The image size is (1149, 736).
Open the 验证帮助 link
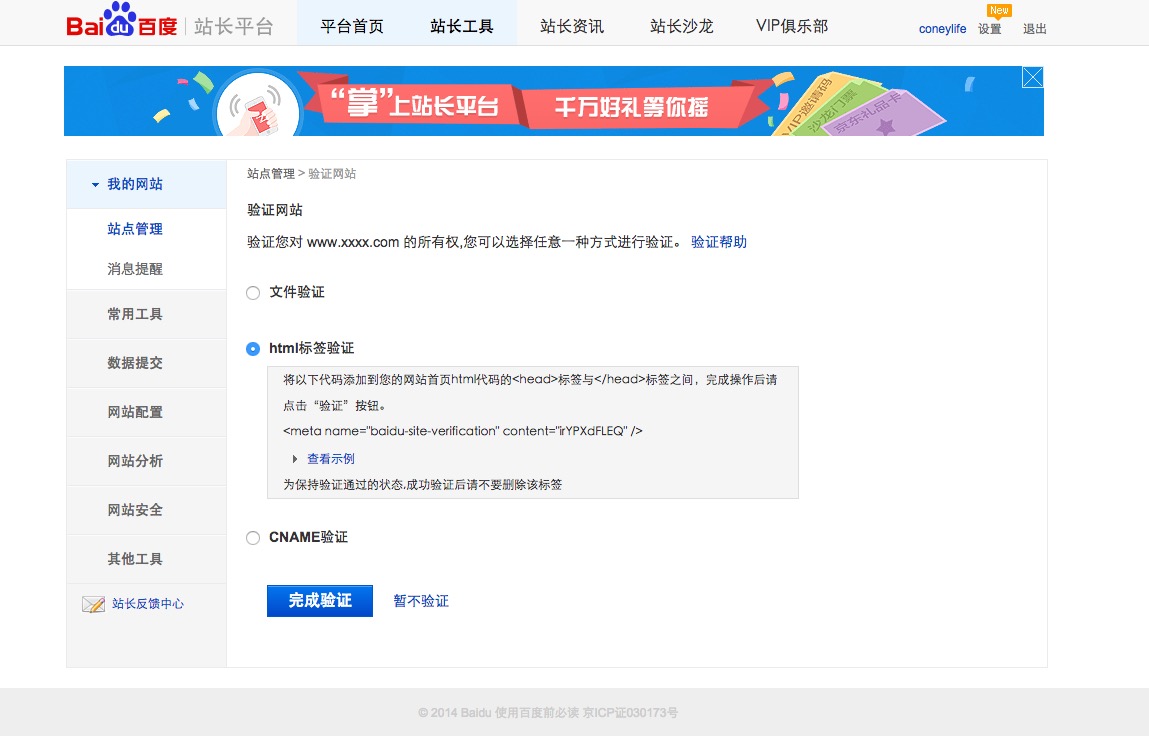tap(719, 242)
